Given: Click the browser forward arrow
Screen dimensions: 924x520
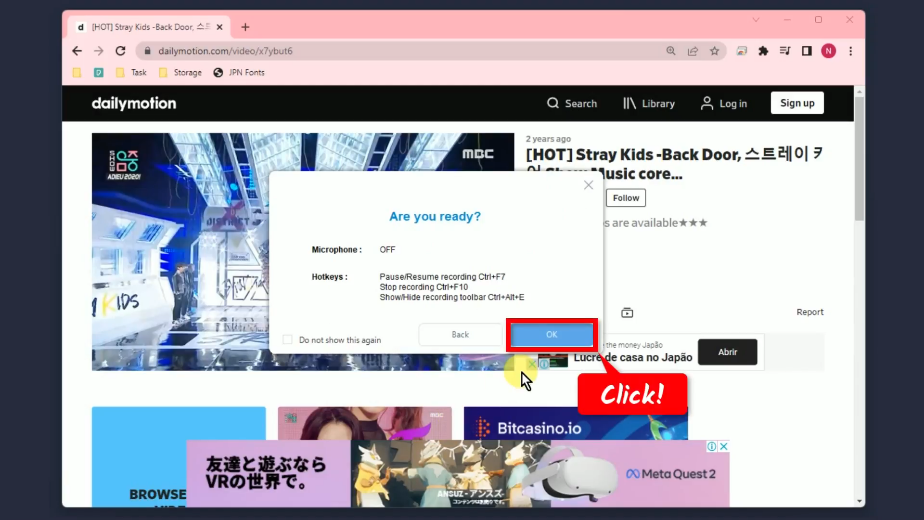Looking at the screenshot, I should pos(98,51).
